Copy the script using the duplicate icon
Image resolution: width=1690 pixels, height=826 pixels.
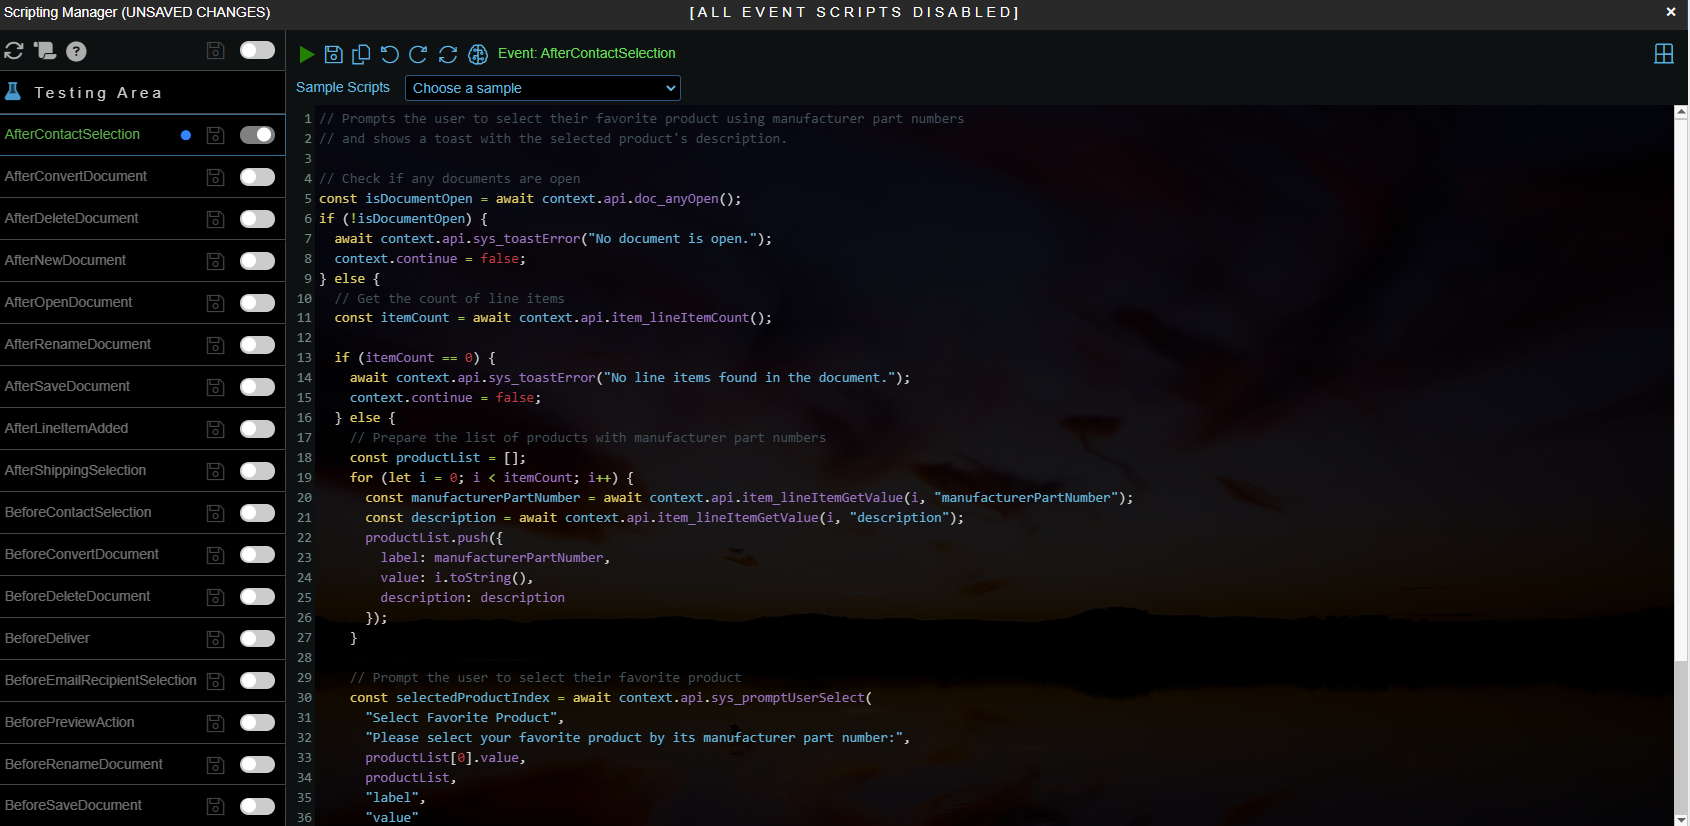click(x=361, y=54)
